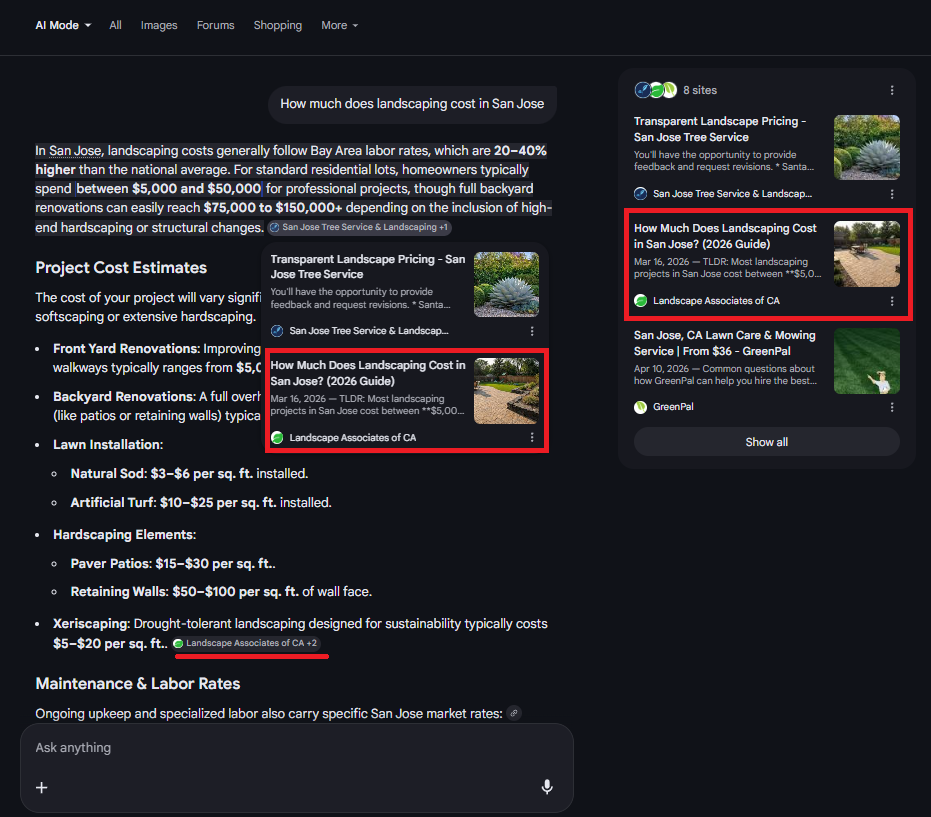
Task: Switch to the Images tab
Action: [159, 26]
